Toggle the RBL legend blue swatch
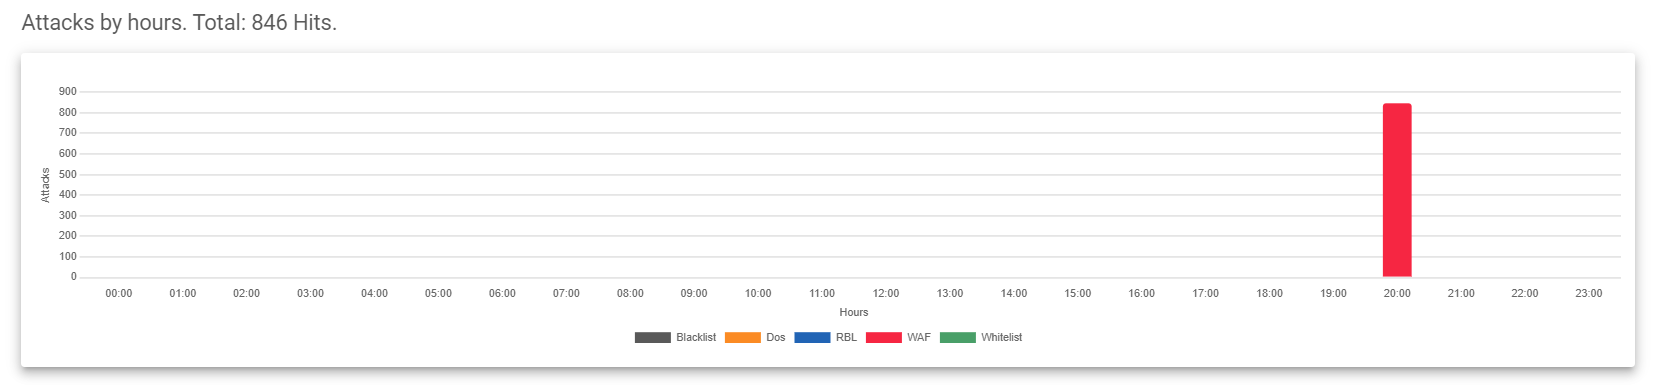The width and height of the screenshot is (1653, 385). point(812,338)
